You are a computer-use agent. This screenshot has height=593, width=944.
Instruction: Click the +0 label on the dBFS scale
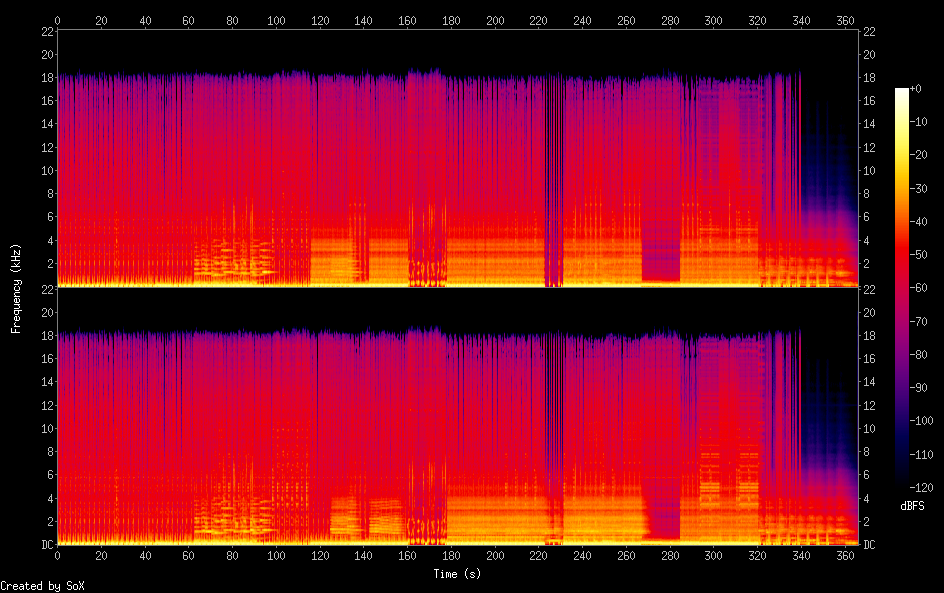click(922, 89)
